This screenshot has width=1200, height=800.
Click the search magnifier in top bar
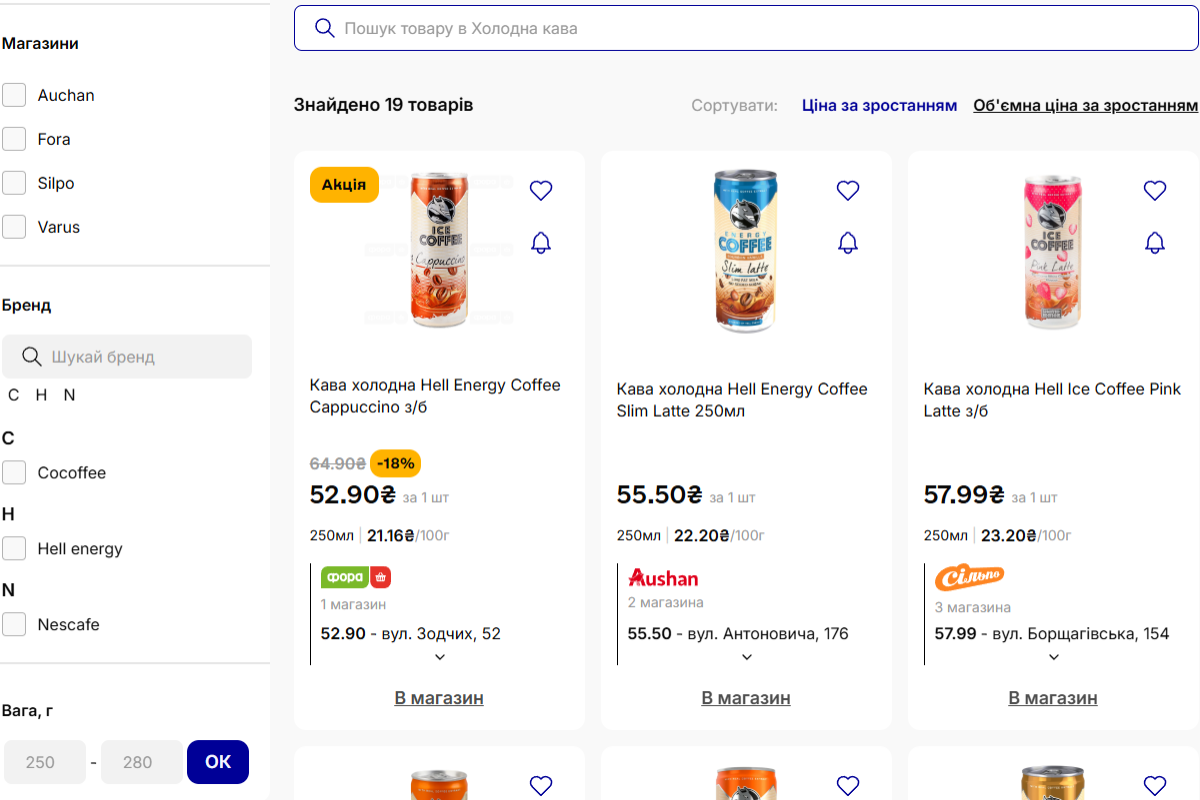pos(324,28)
